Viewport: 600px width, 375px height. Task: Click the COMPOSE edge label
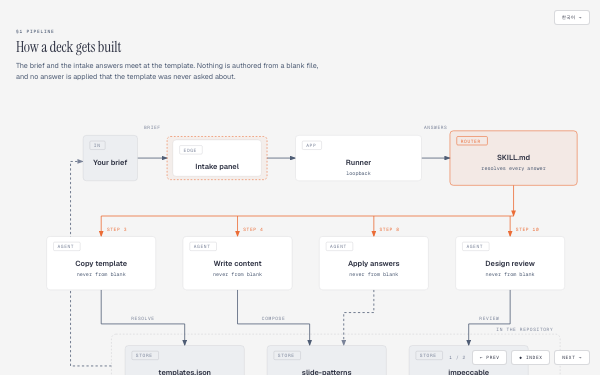[273, 318]
